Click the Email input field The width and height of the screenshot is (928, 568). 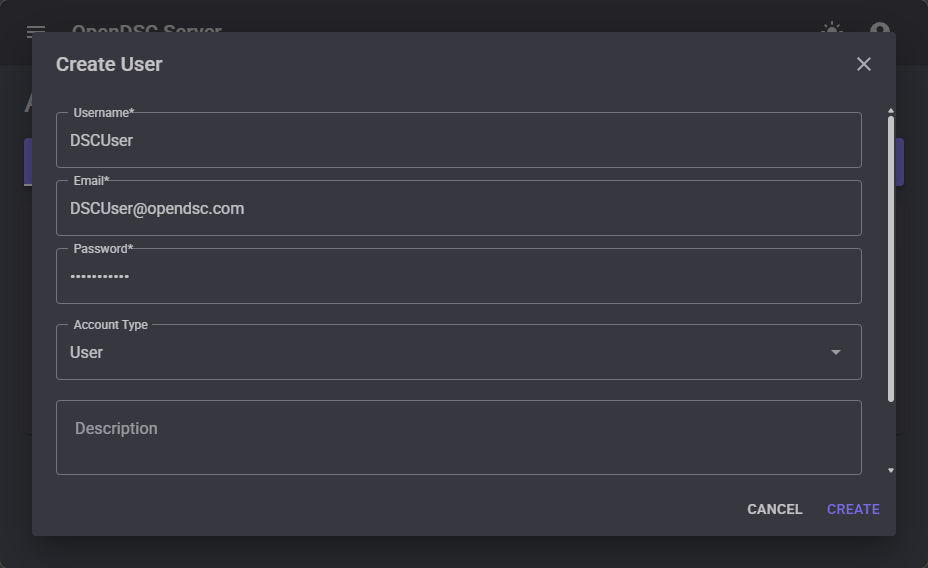tap(459, 208)
